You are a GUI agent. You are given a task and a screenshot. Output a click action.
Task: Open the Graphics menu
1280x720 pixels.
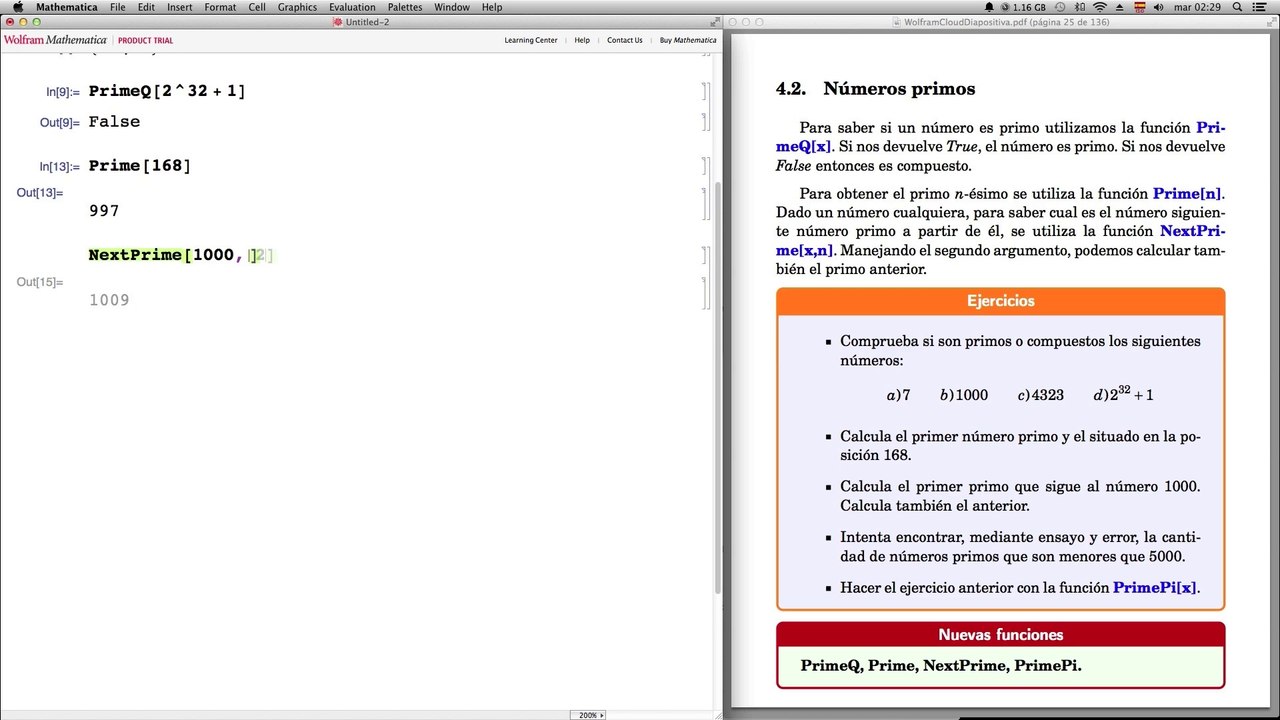pyautogui.click(x=297, y=7)
